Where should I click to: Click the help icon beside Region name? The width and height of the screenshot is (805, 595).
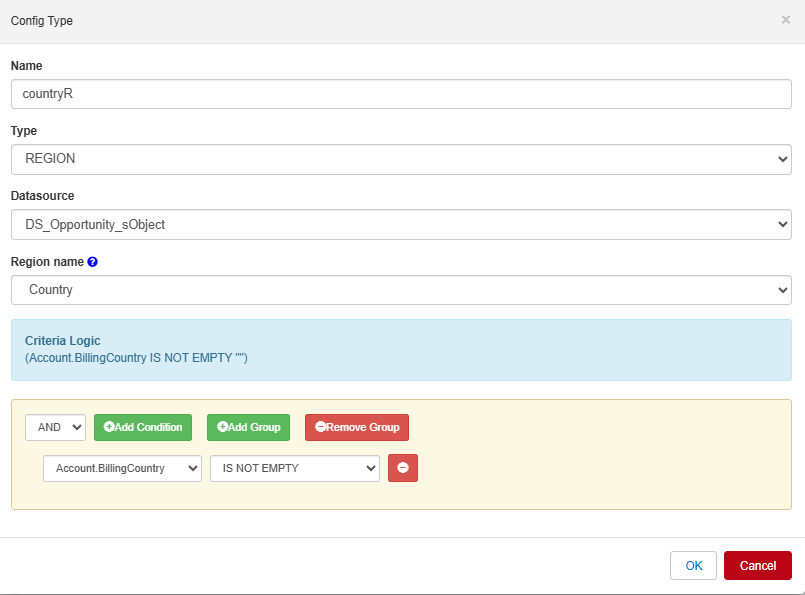point(93,262)
